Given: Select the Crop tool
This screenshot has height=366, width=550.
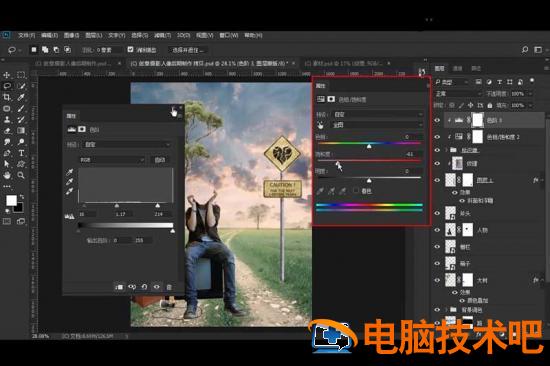Looking at the screenshot, I should click(7, 97).
